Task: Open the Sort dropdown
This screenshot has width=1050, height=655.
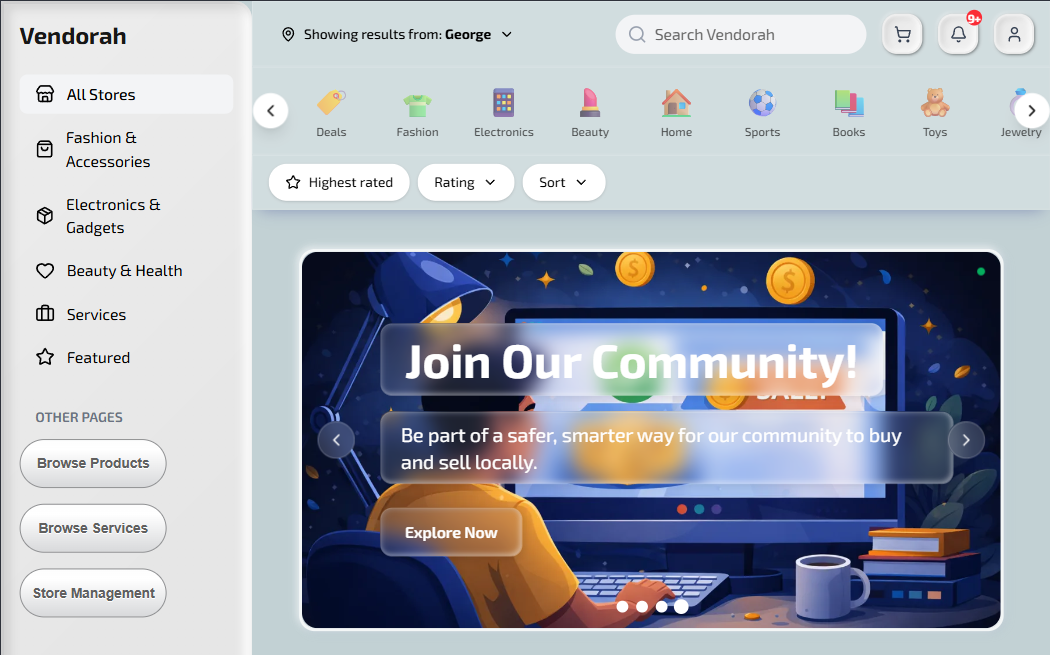Action: pyautogui.click(x=563, y=182)
